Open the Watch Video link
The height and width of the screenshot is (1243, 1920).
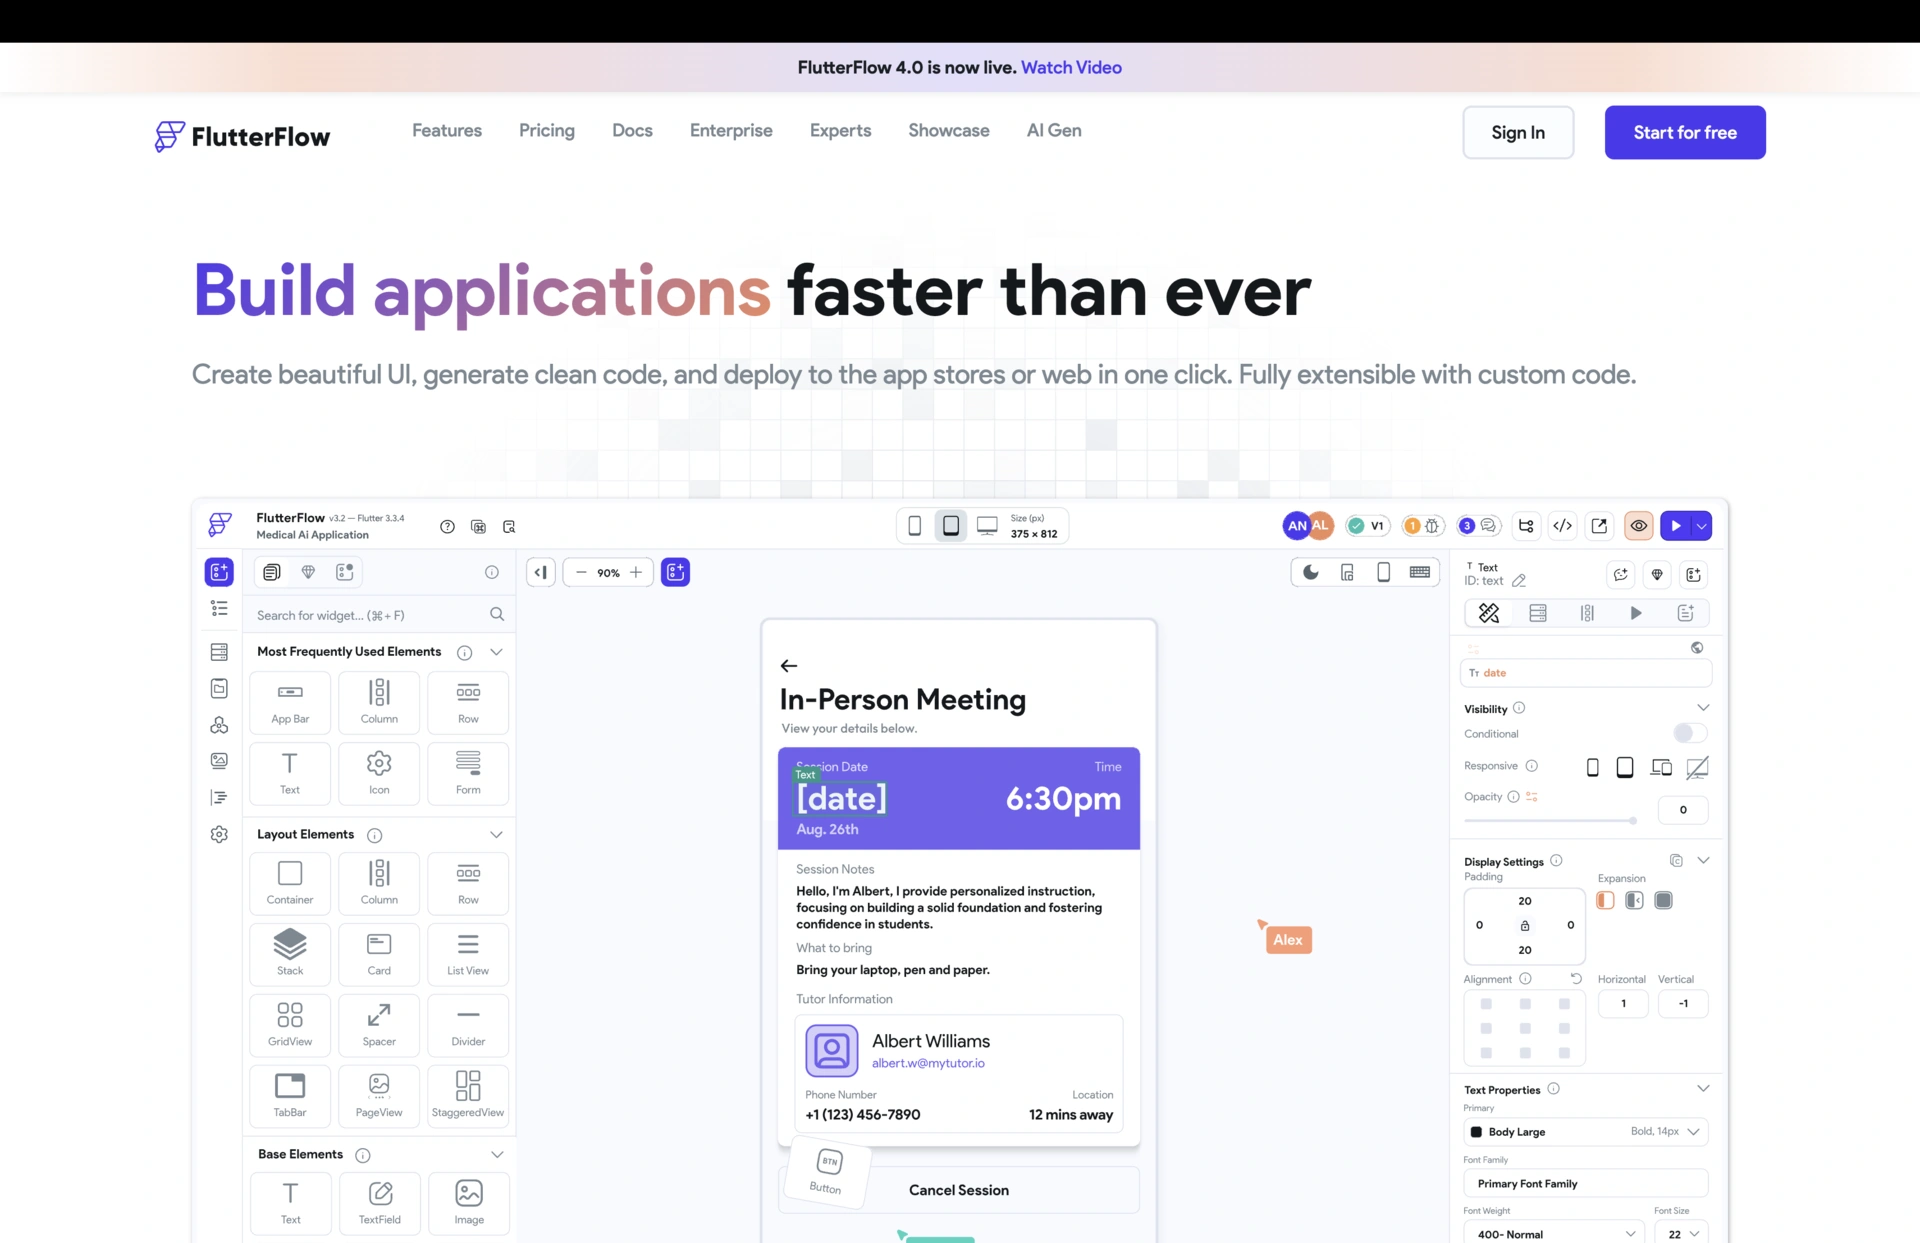pos(1071,67)
